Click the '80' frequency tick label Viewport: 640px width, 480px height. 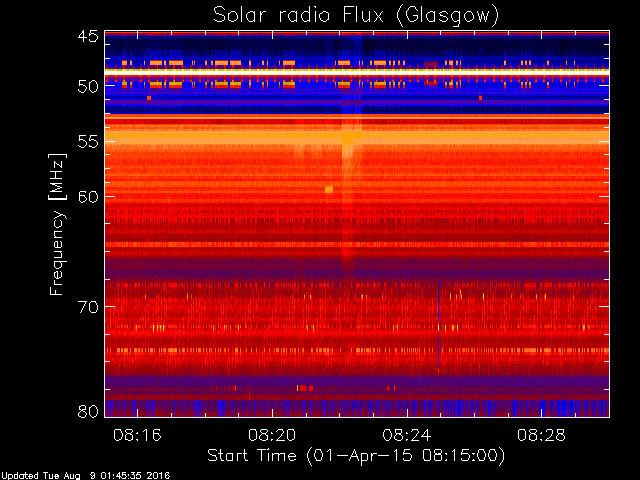tap(88, 411)
